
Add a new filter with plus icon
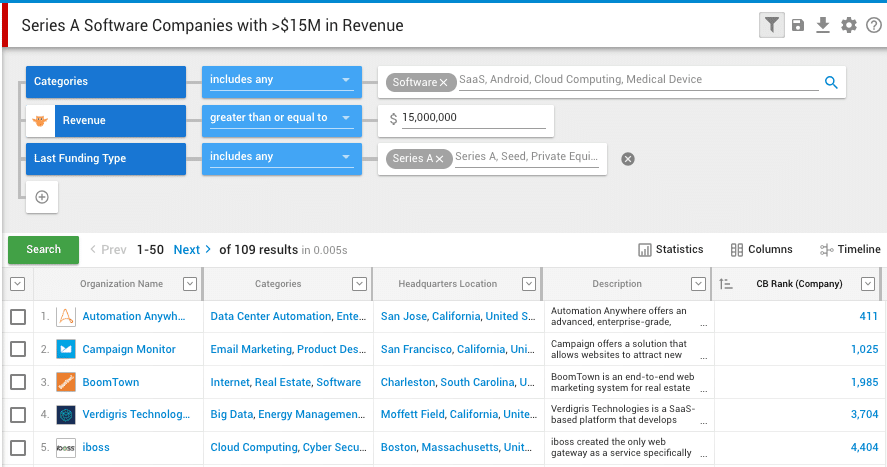(x=42, y=197)
